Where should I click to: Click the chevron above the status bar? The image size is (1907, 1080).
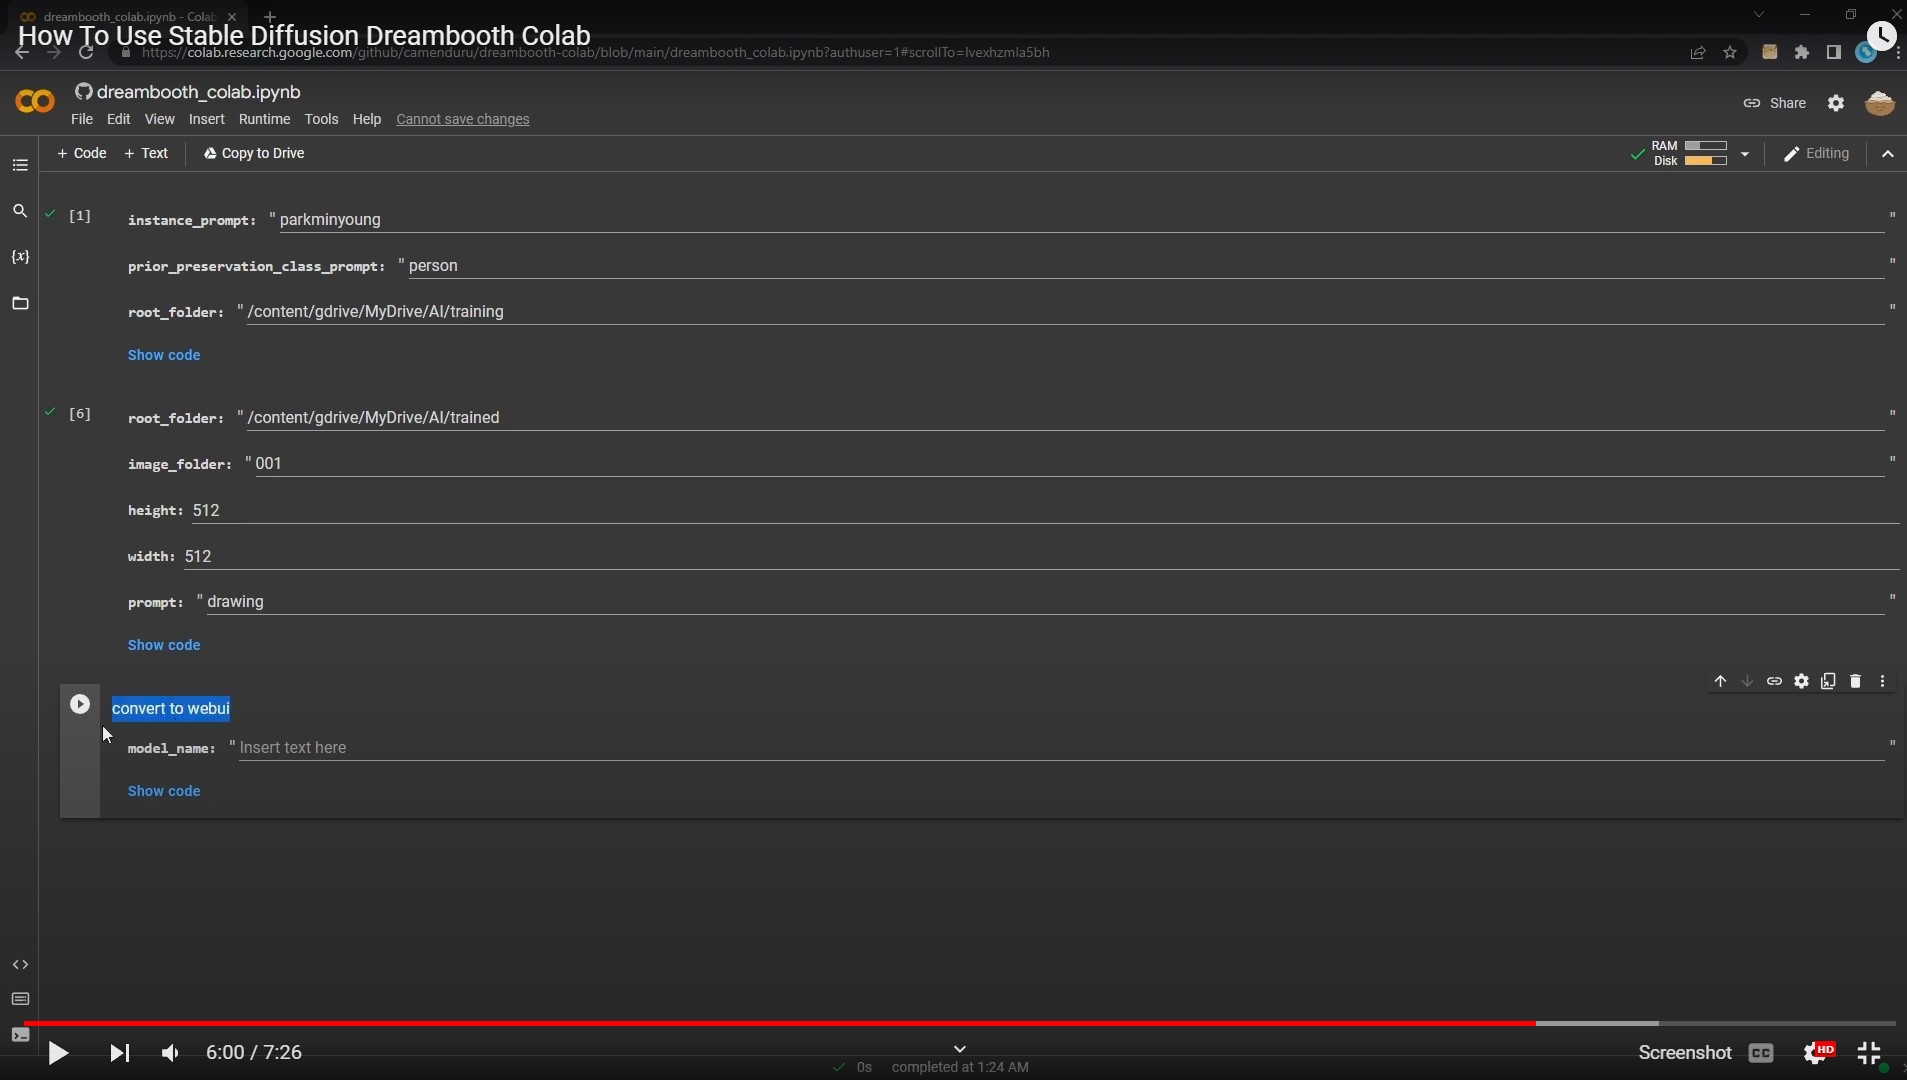pyautogui.click(x=960, y=1049)
